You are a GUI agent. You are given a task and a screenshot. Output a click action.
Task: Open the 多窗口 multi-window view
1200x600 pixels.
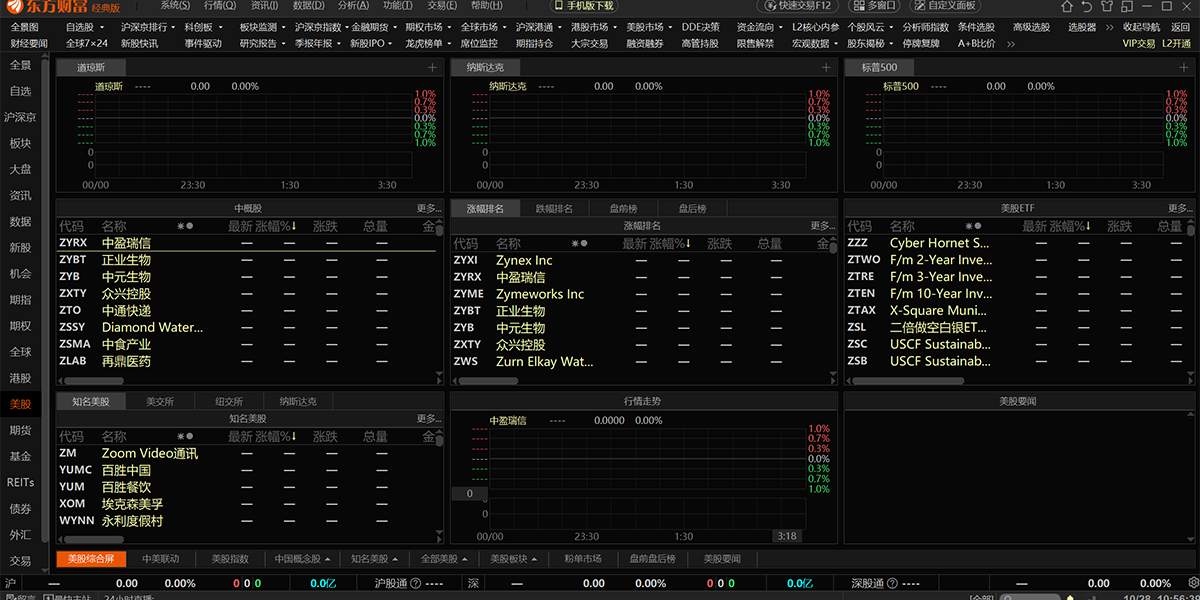(875, 6)
